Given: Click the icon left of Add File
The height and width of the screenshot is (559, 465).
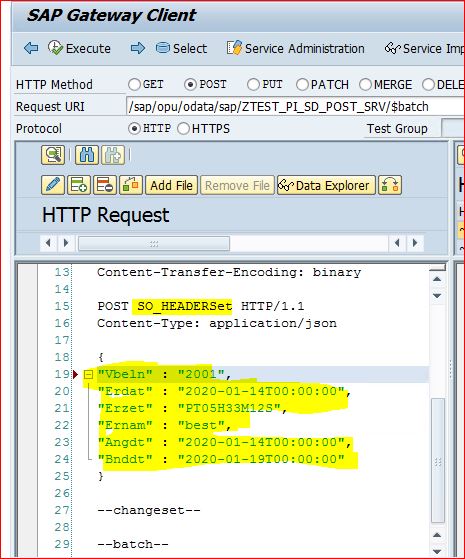Looking at the screenshot, I should [x=131, y=185].
